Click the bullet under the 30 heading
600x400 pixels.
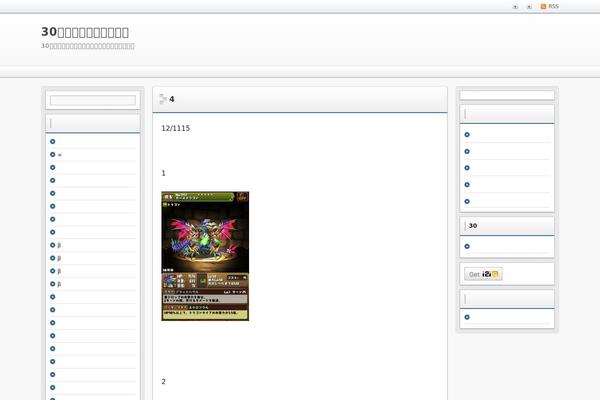[x=467, y=247]
